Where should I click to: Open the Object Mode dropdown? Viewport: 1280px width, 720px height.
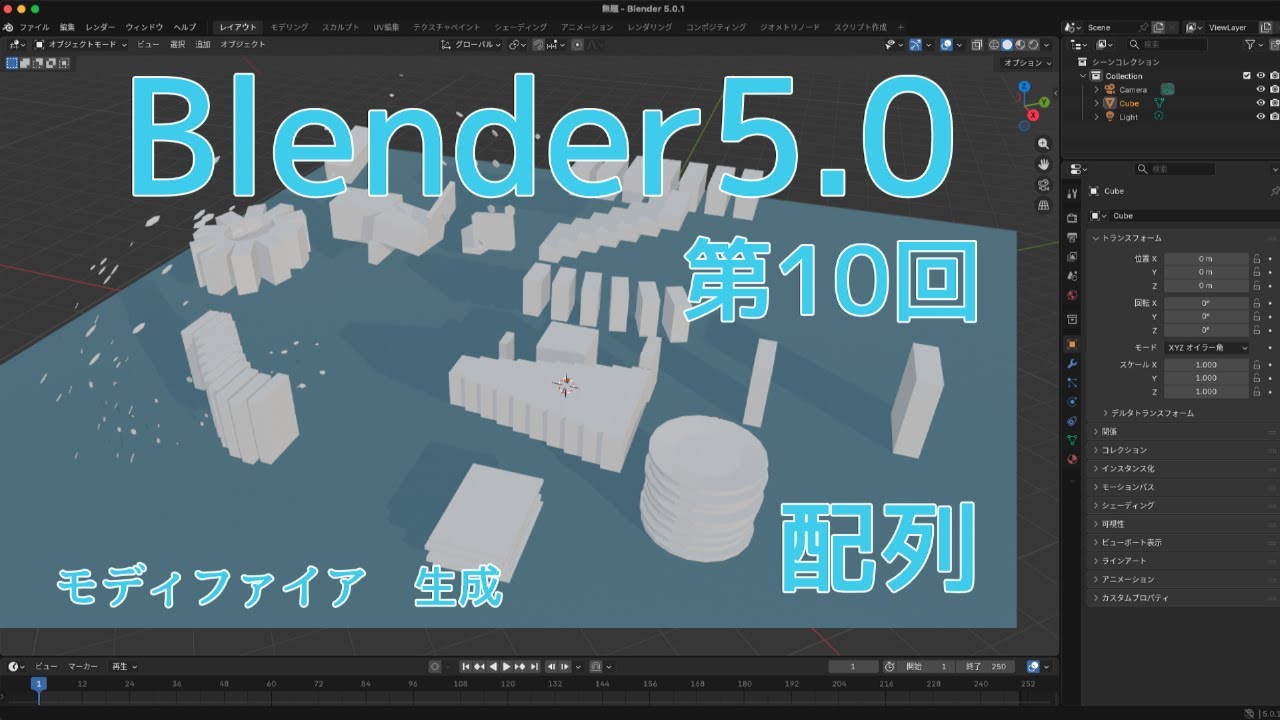tap(82, 45)
